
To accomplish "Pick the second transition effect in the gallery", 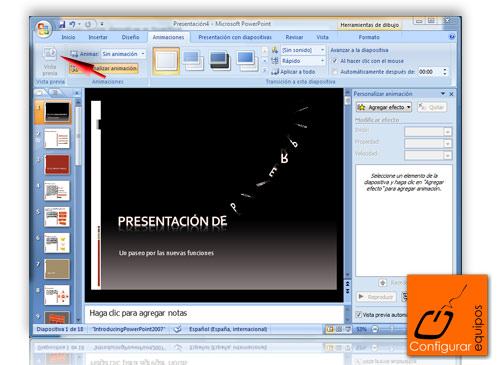I will pyautogui.click(x=193, y=61).
